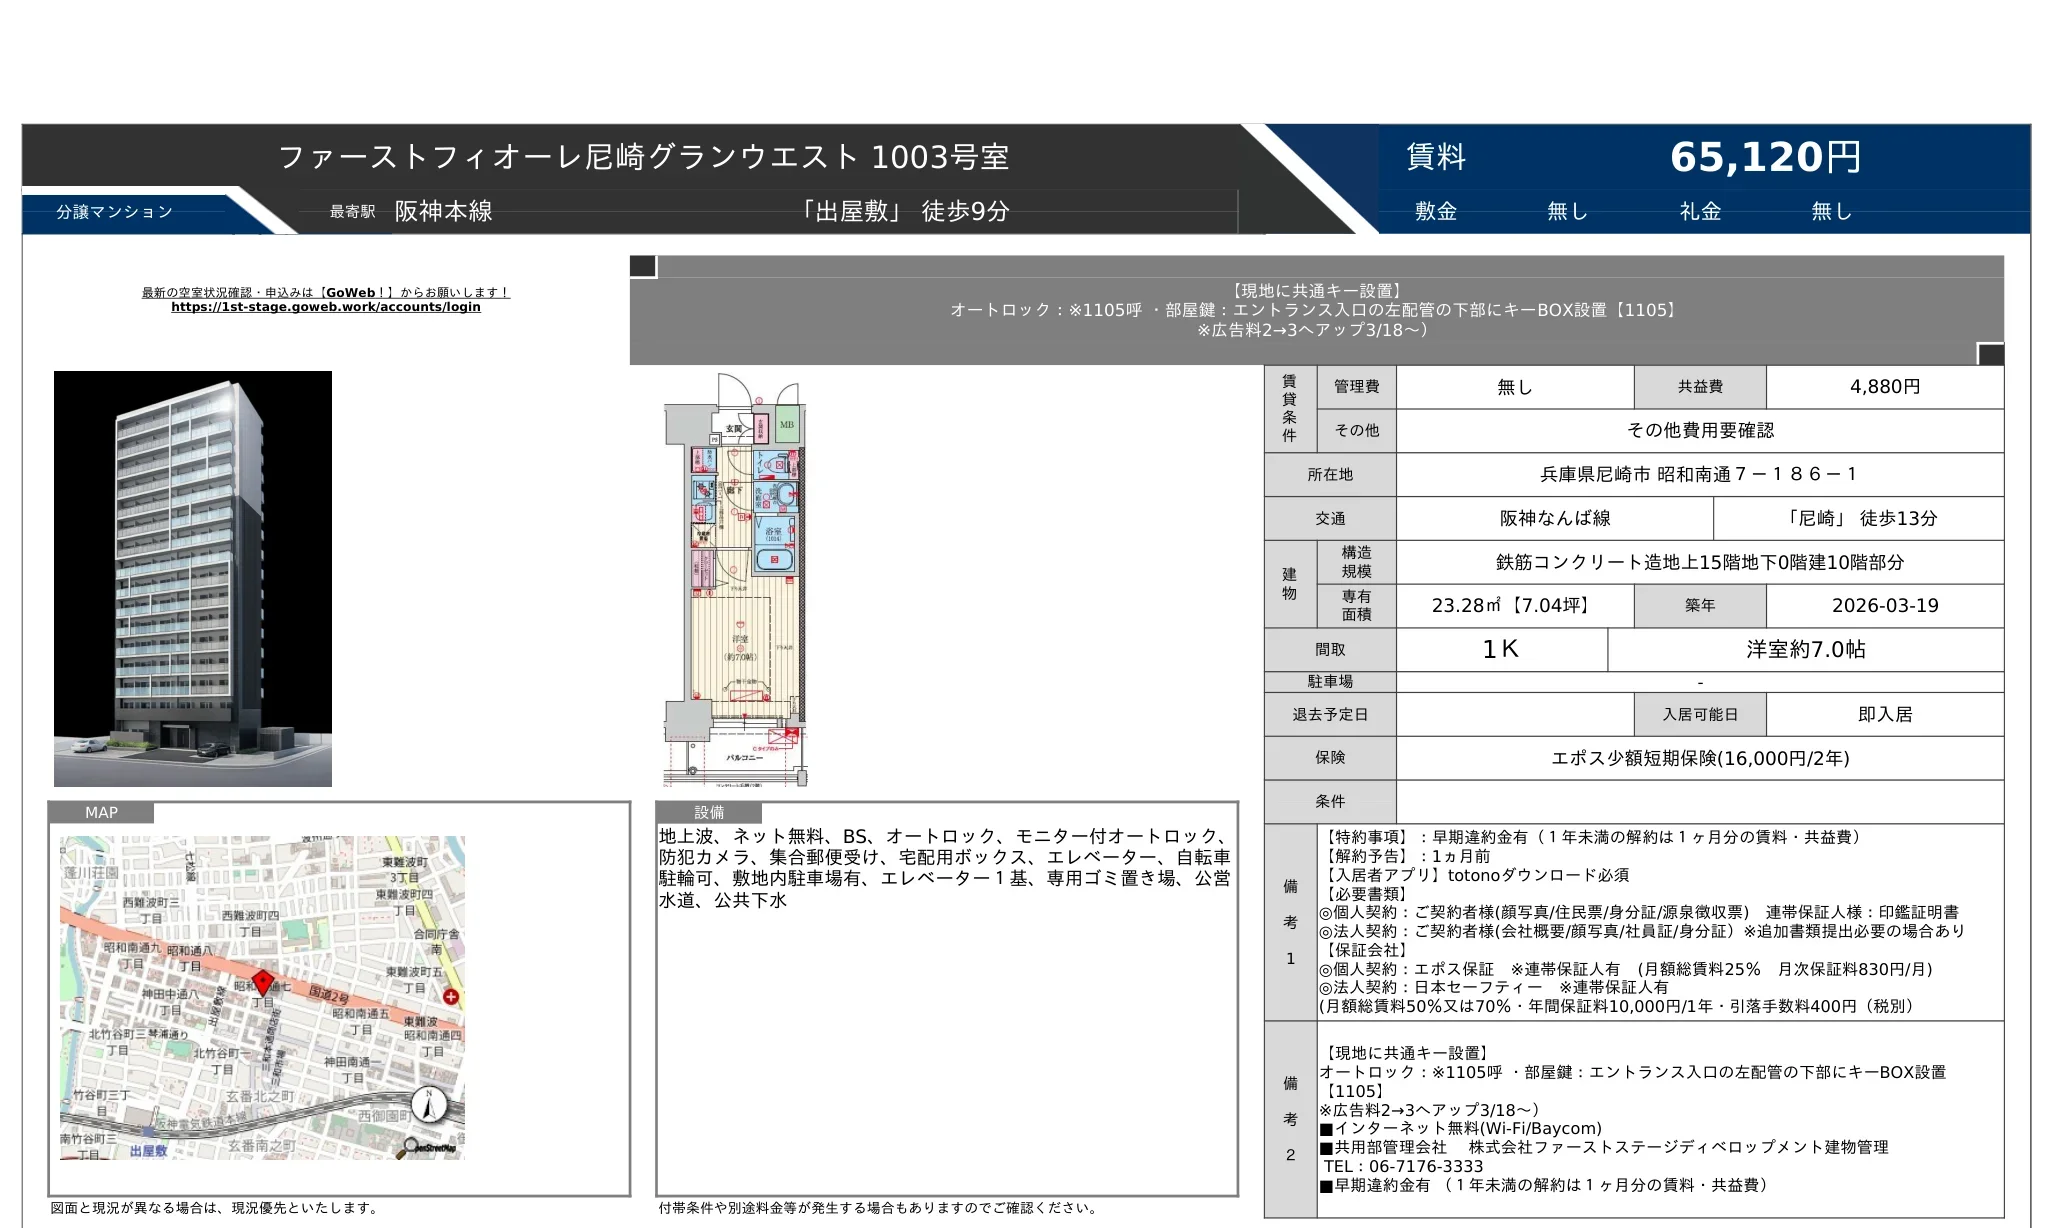Image resolution: width=2056 pixels, height=1228 pixels.
Task: Select the 出屋敷 station marker on the map
Action: coord(148,1130)
